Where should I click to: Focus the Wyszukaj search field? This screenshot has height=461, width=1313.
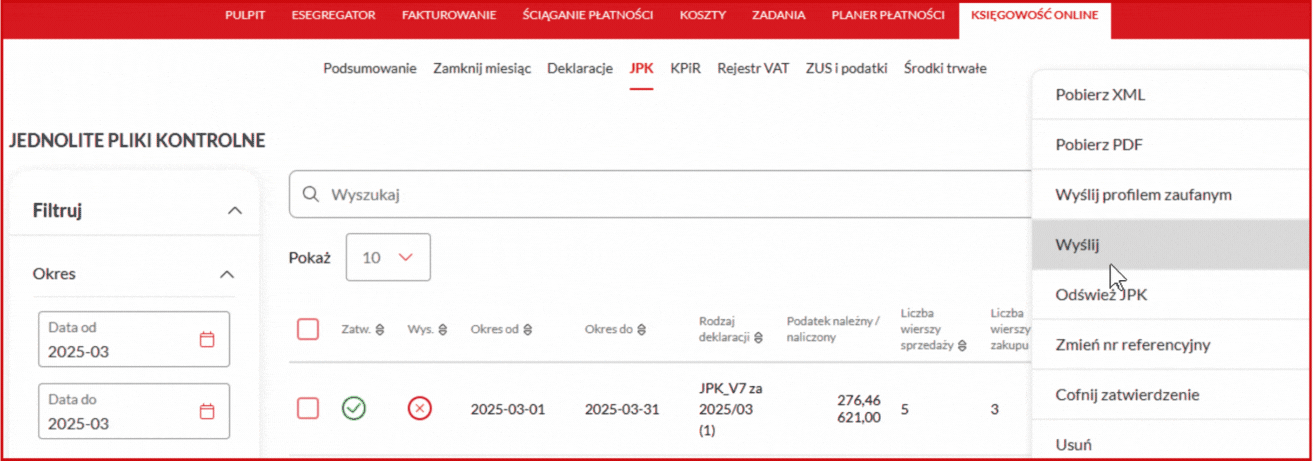pos(660,195)
